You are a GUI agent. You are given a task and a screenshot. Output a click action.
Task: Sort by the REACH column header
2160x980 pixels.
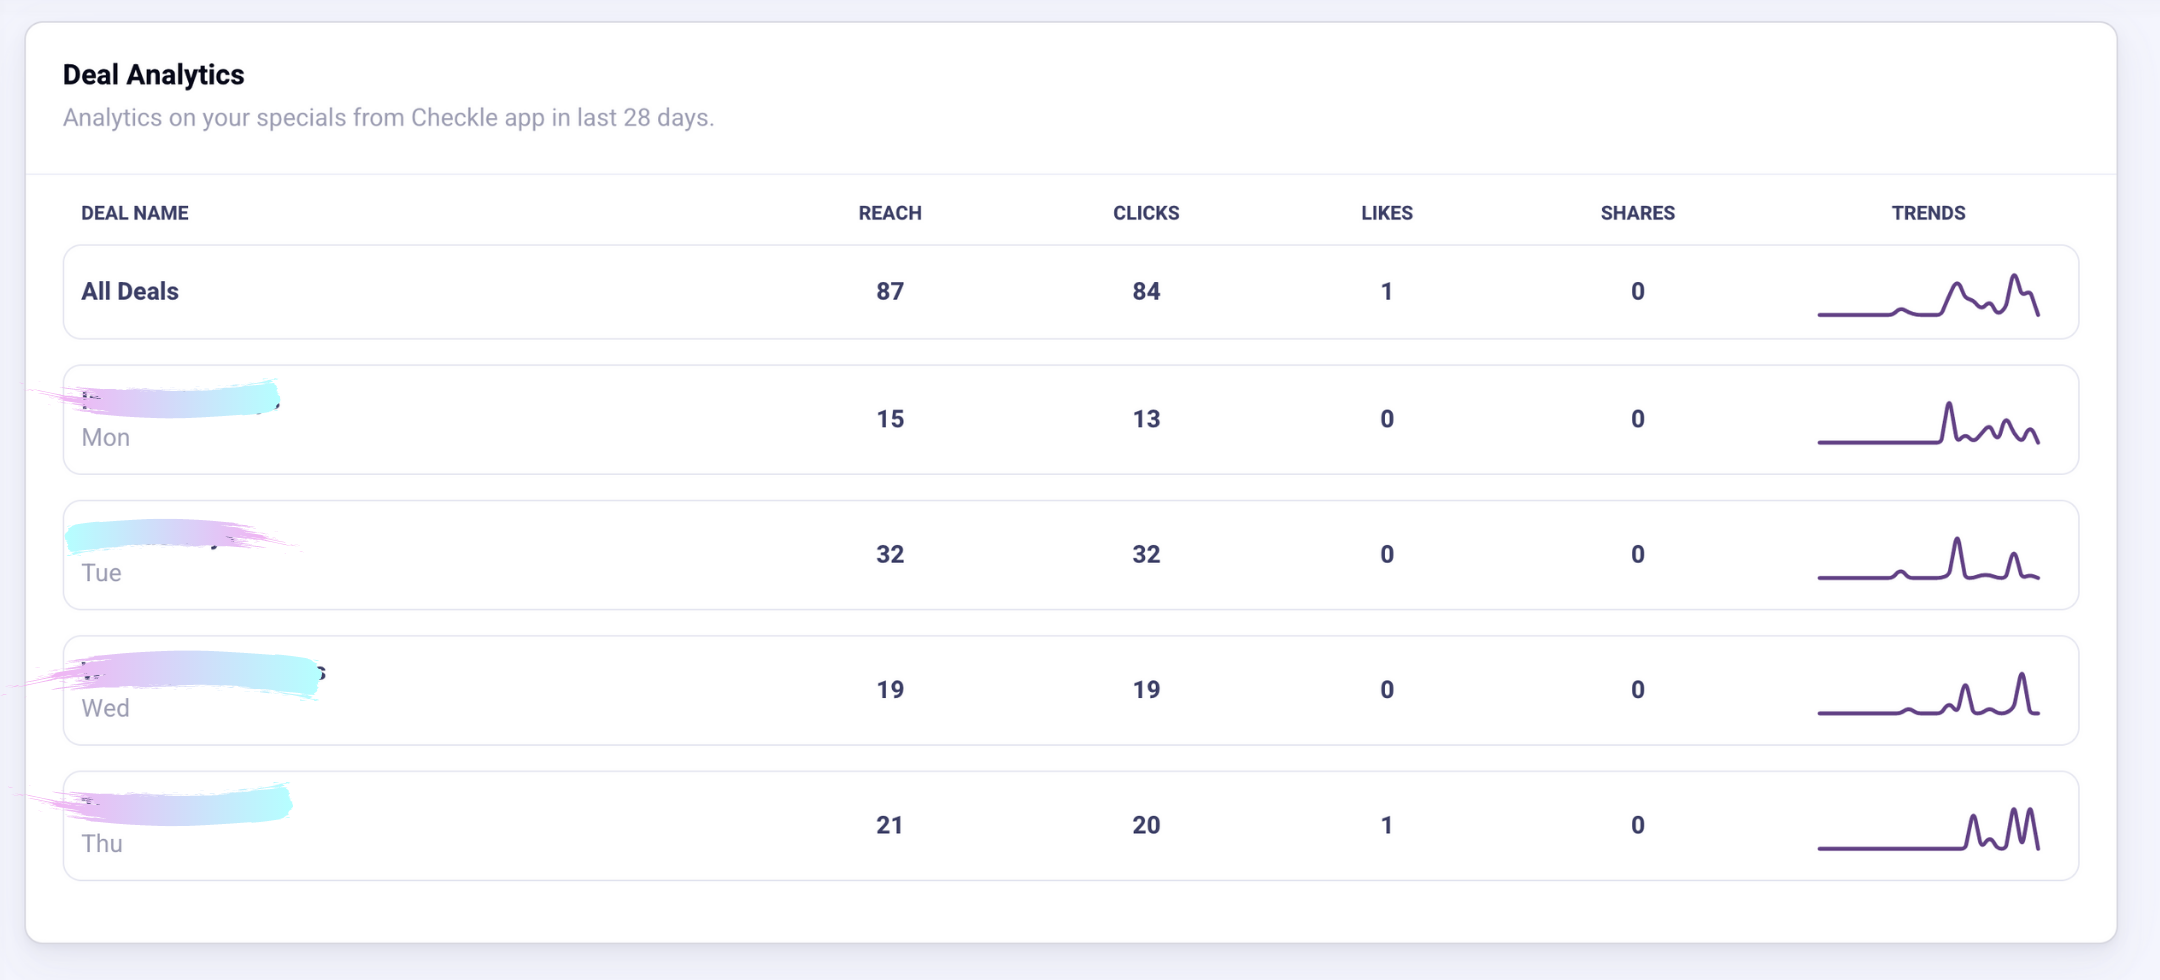(x=890, y=213)
